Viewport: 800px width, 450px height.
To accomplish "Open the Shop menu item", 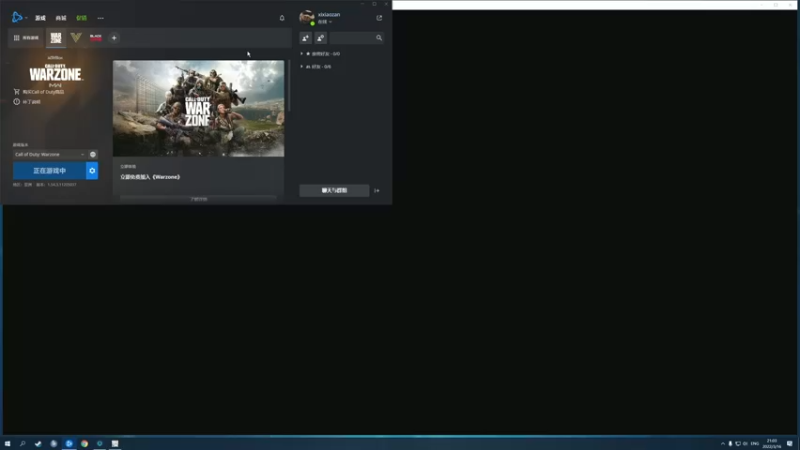I will [x=61, y=18].
